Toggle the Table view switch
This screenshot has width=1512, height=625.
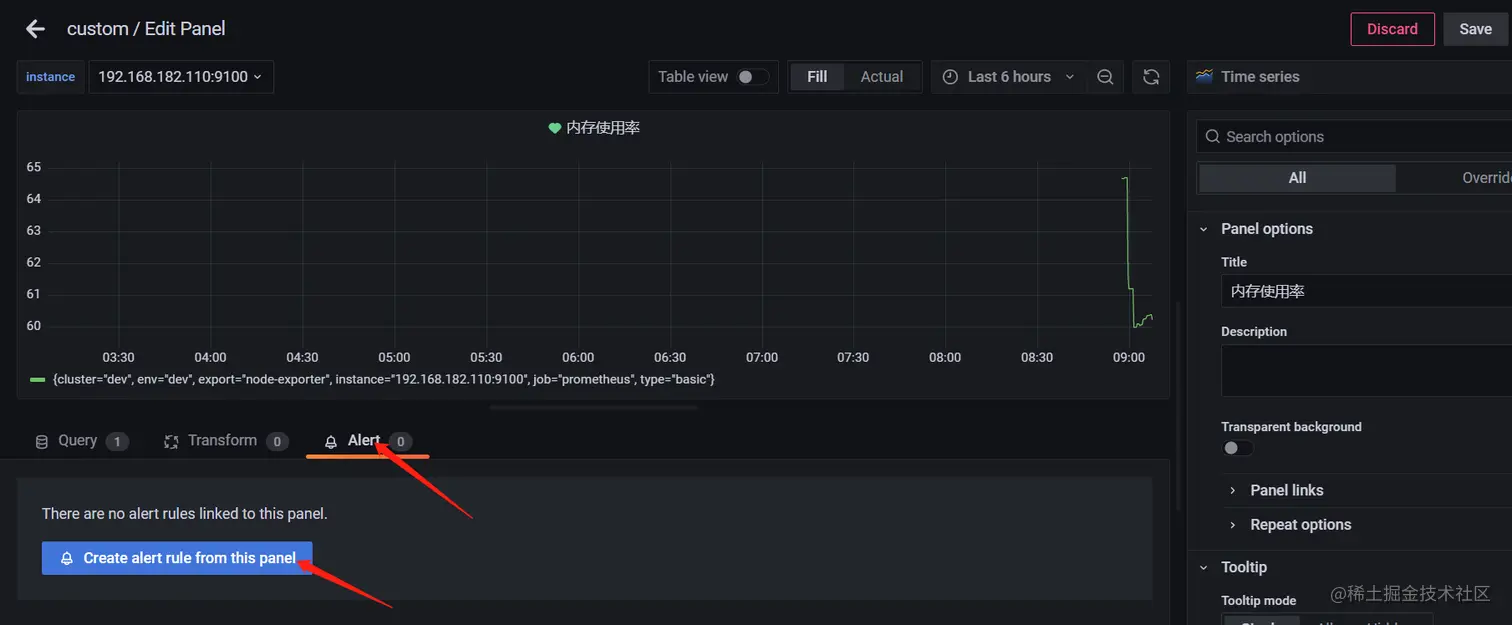tap(754, 77)
